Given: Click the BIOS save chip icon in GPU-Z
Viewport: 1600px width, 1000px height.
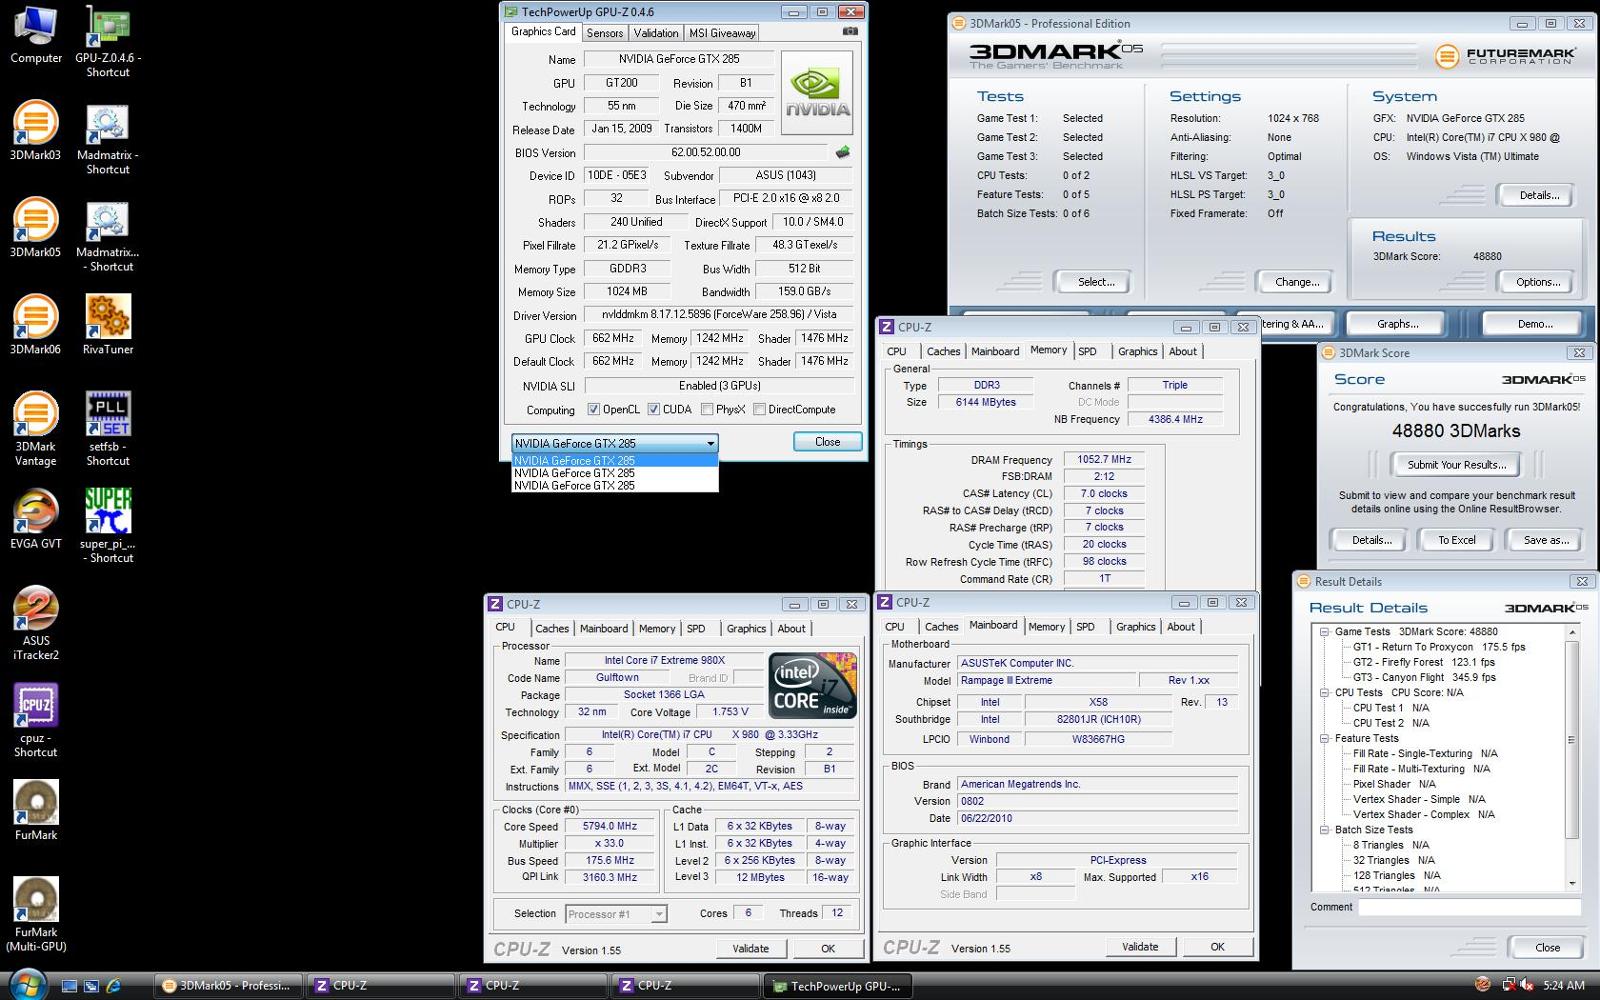Looking at the screenshot, I should click(x=842, y=152).
